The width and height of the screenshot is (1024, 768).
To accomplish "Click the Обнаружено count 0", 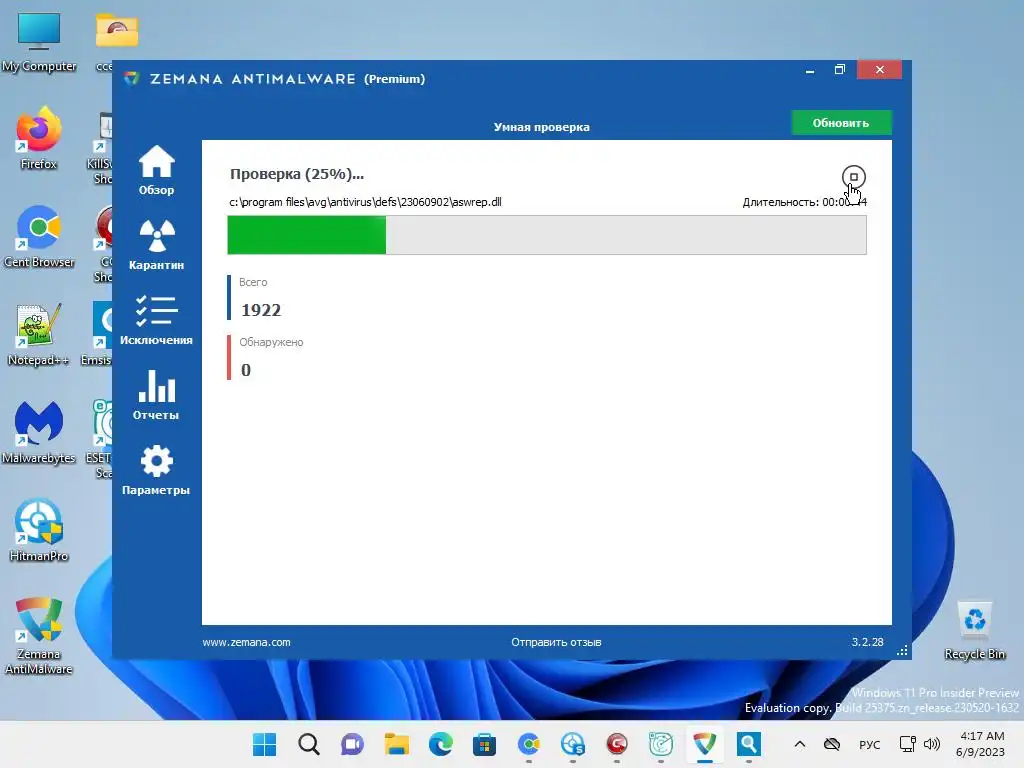I will (246, 370).
